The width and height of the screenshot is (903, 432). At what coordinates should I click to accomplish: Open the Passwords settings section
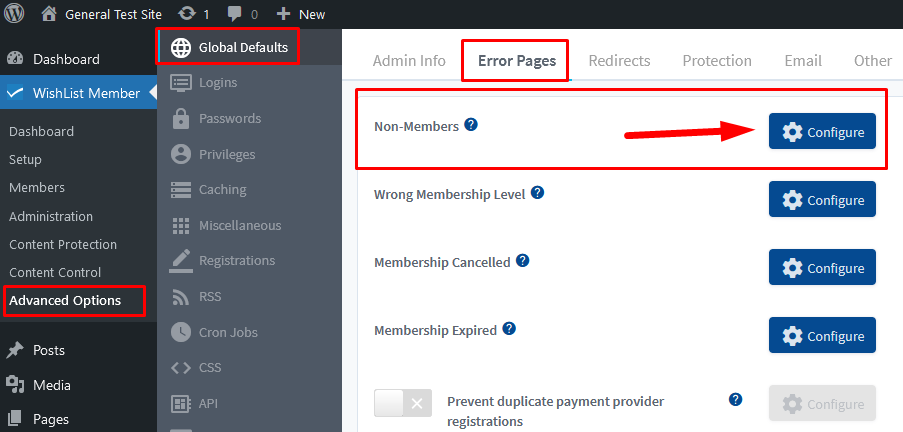tap(249, 118)
